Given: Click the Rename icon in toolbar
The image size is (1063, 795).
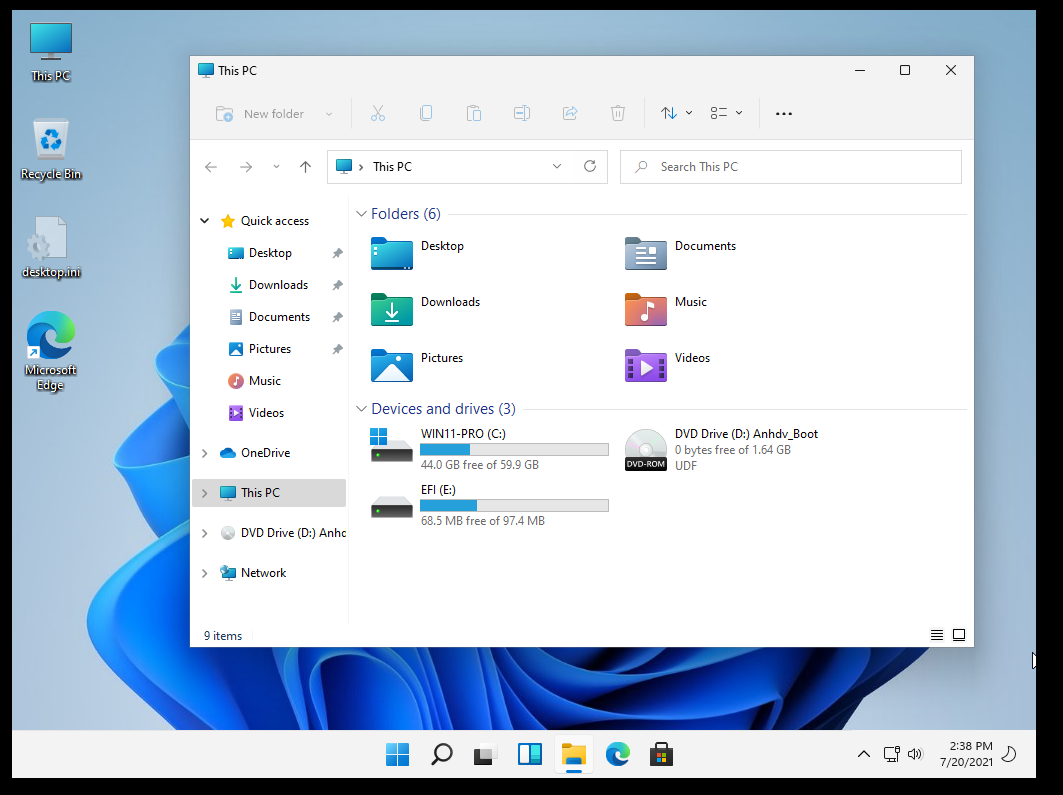Looking at the screenshot, I should (522, 113).
